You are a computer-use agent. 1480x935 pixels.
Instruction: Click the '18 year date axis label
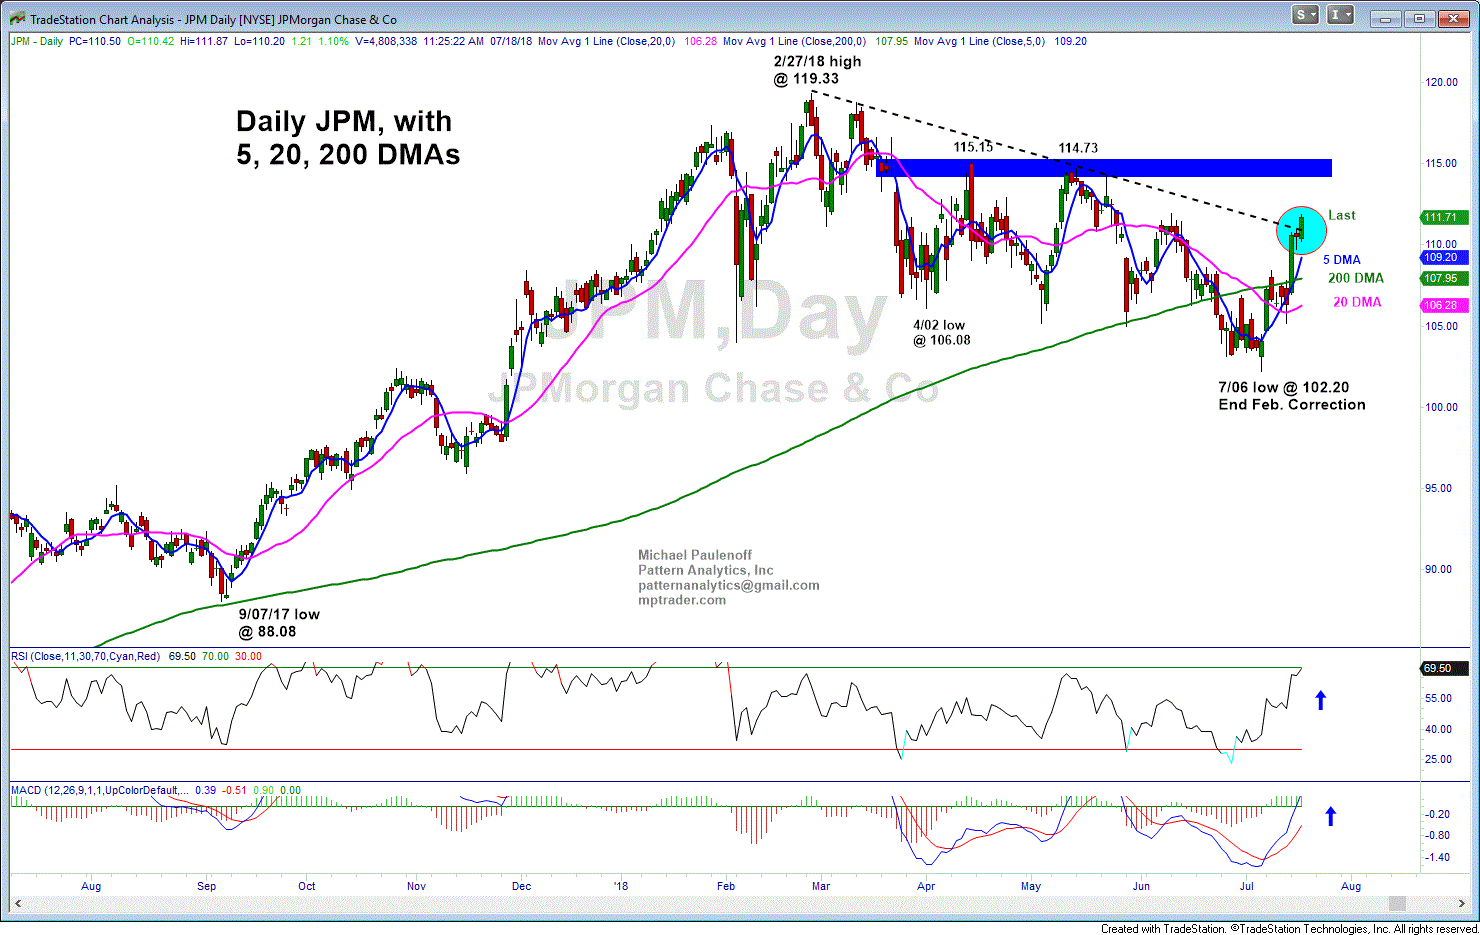click(621, 886)
